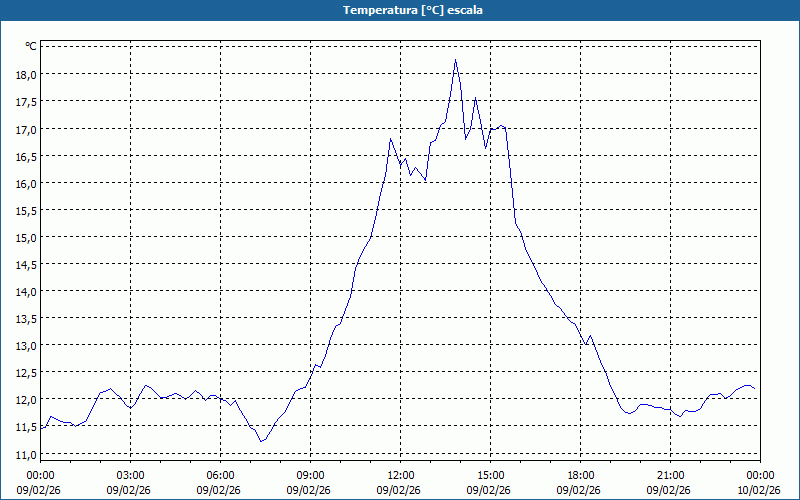Click the lowest point of the temperature curve
Image resolution: width=800 pixels, height=500 pixels.
(x=261, y=441)
